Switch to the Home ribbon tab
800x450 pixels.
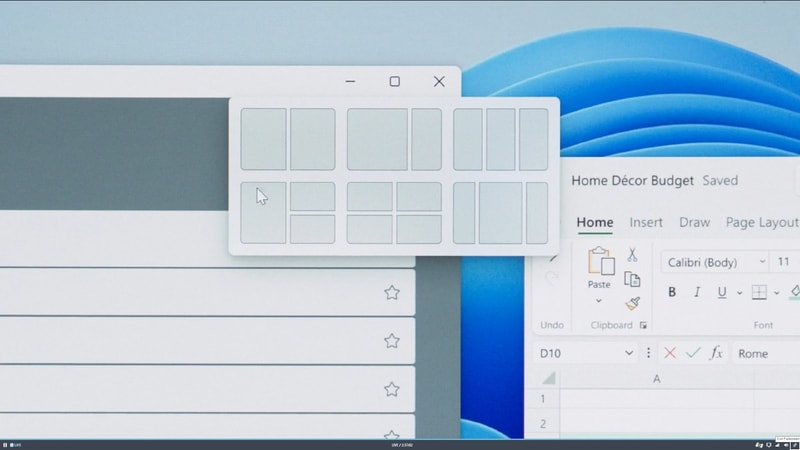[595, 222]
